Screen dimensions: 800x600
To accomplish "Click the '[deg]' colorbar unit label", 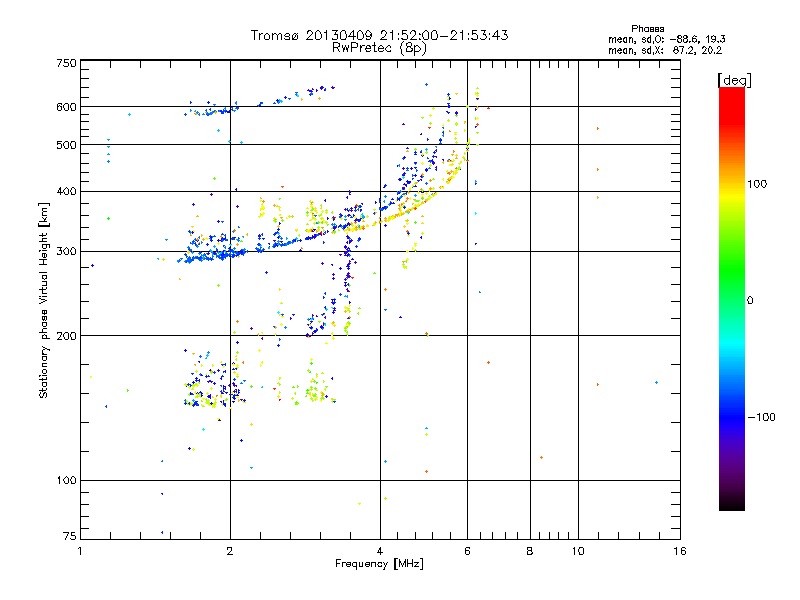I will [734, 80].
